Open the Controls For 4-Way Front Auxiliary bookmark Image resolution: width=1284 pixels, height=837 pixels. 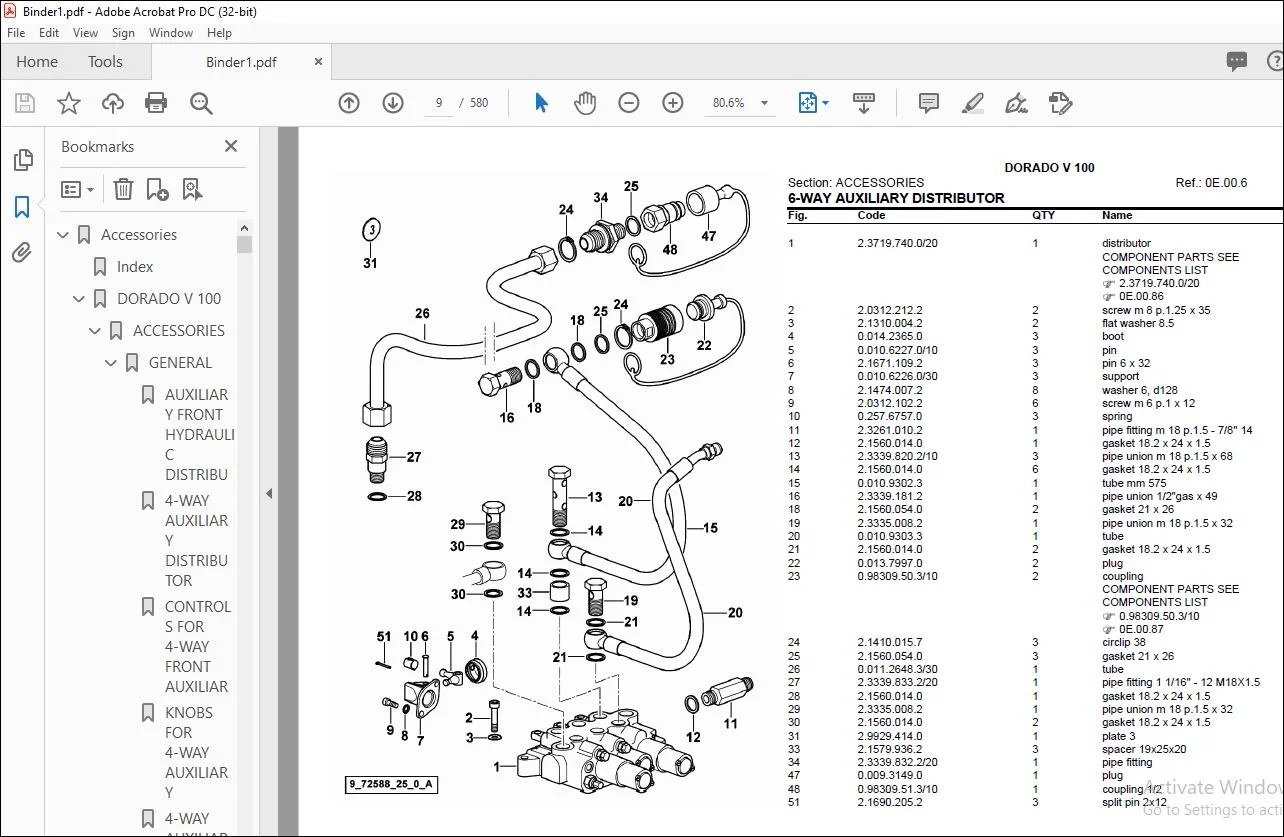[x=198, y=647]
